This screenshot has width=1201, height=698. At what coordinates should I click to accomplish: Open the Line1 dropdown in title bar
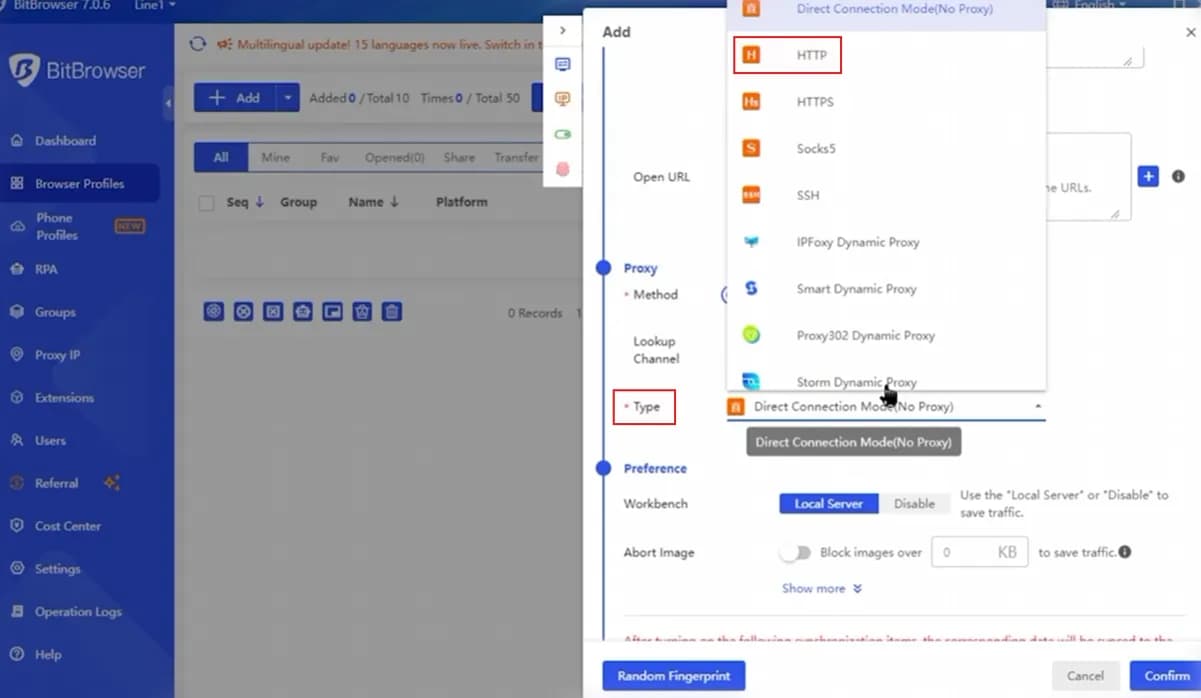[154, 5]
